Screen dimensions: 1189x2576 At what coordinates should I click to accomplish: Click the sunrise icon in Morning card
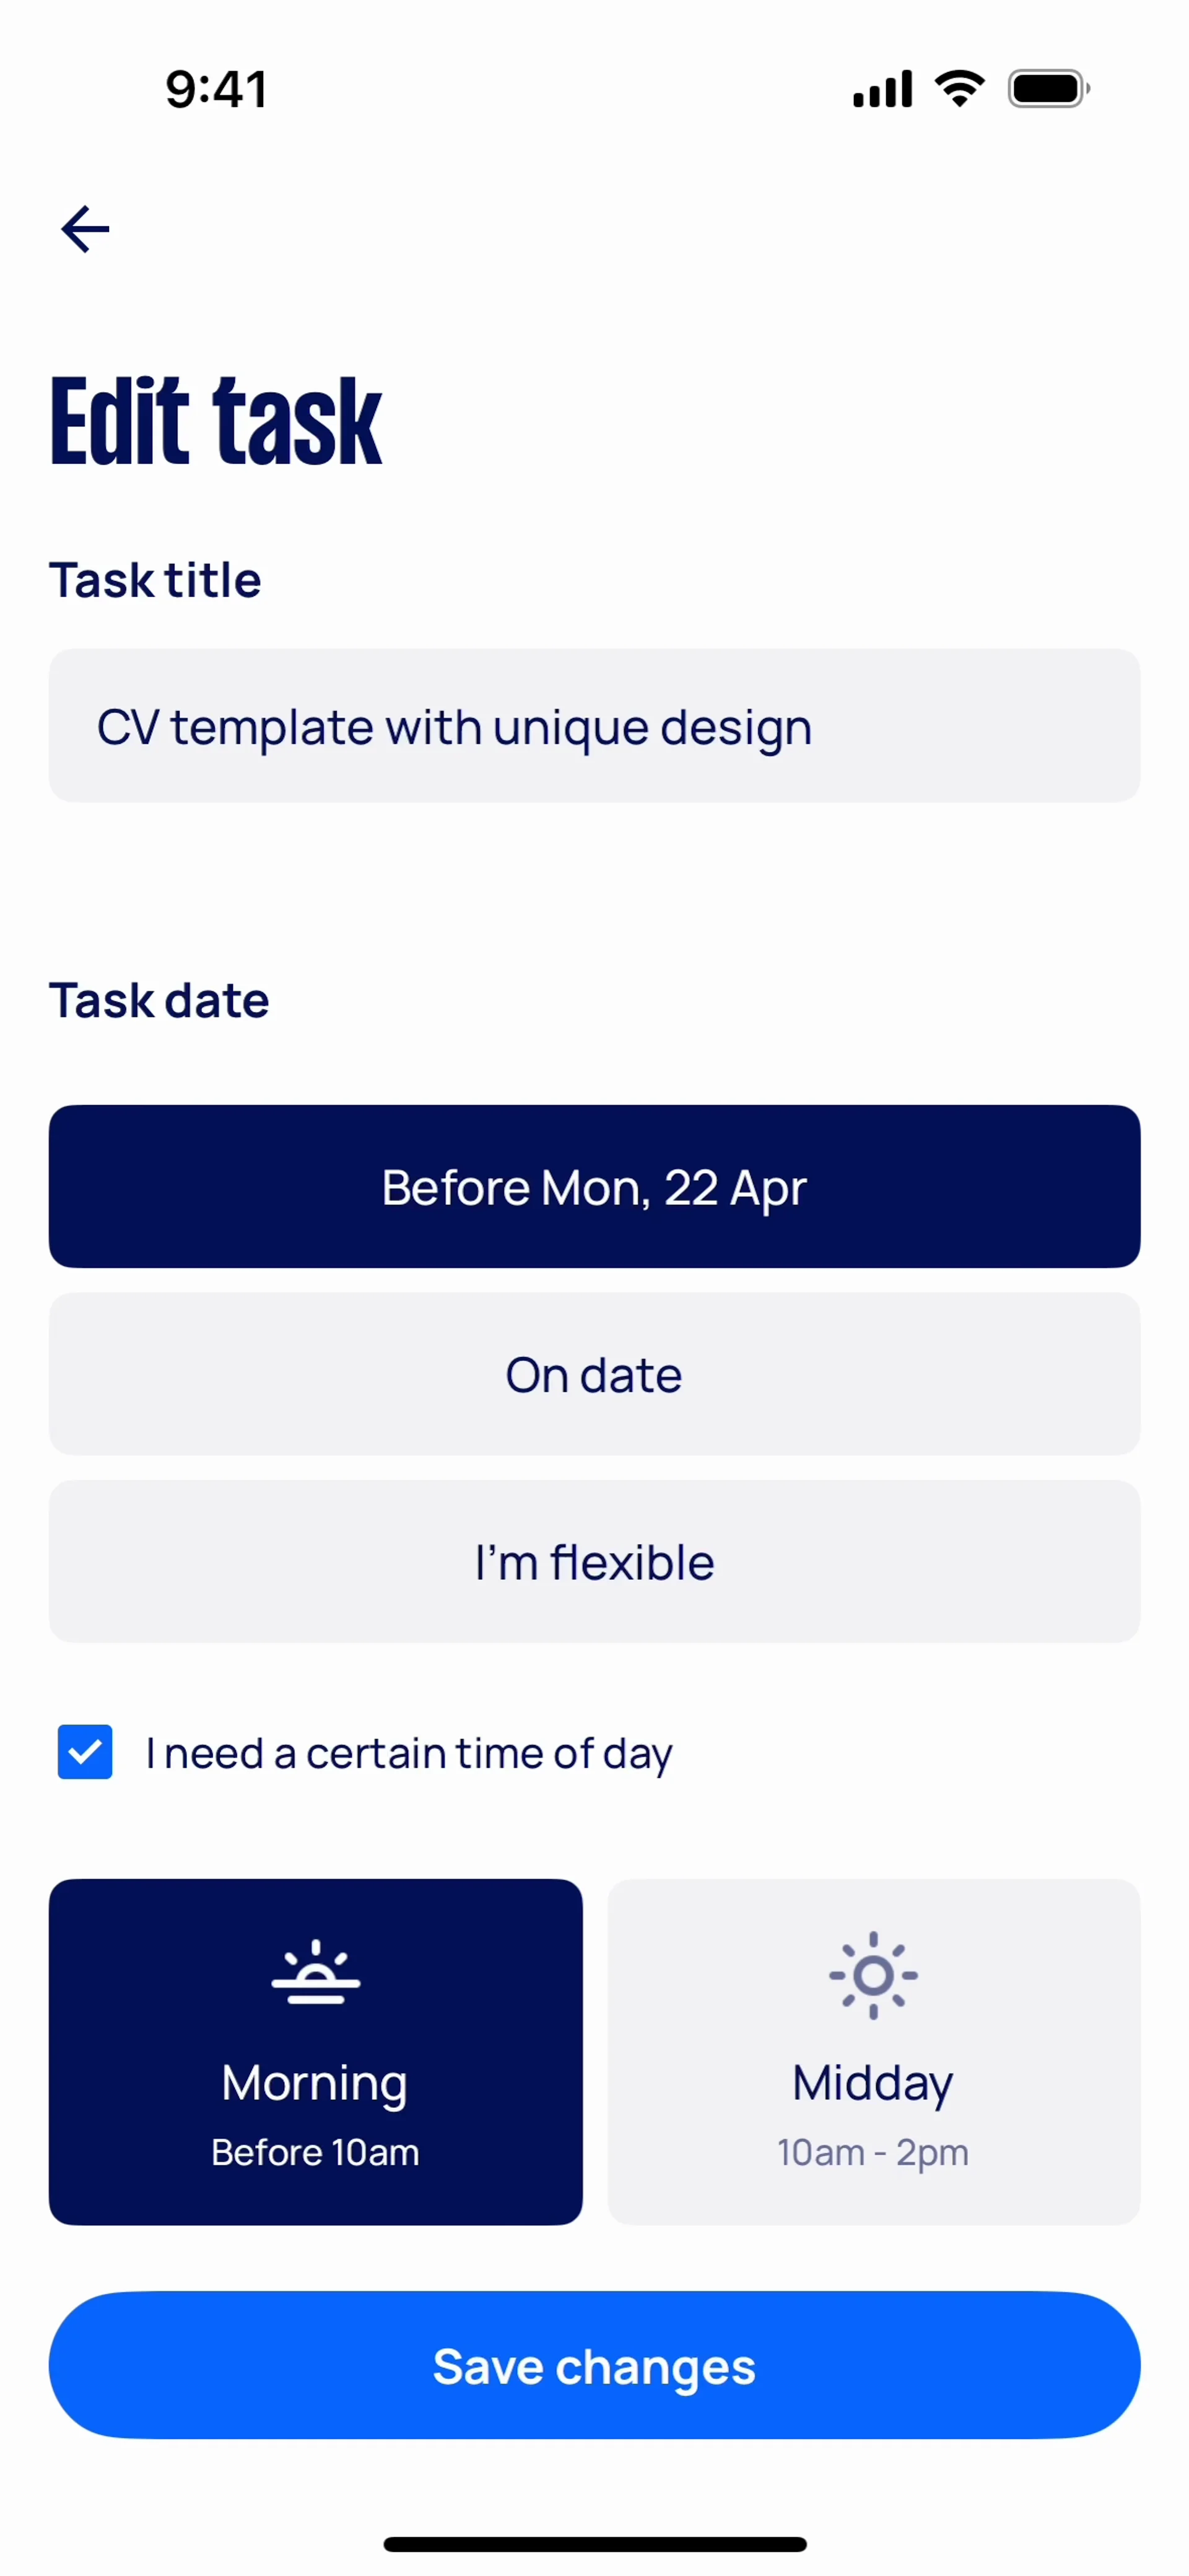[315, 1972]
